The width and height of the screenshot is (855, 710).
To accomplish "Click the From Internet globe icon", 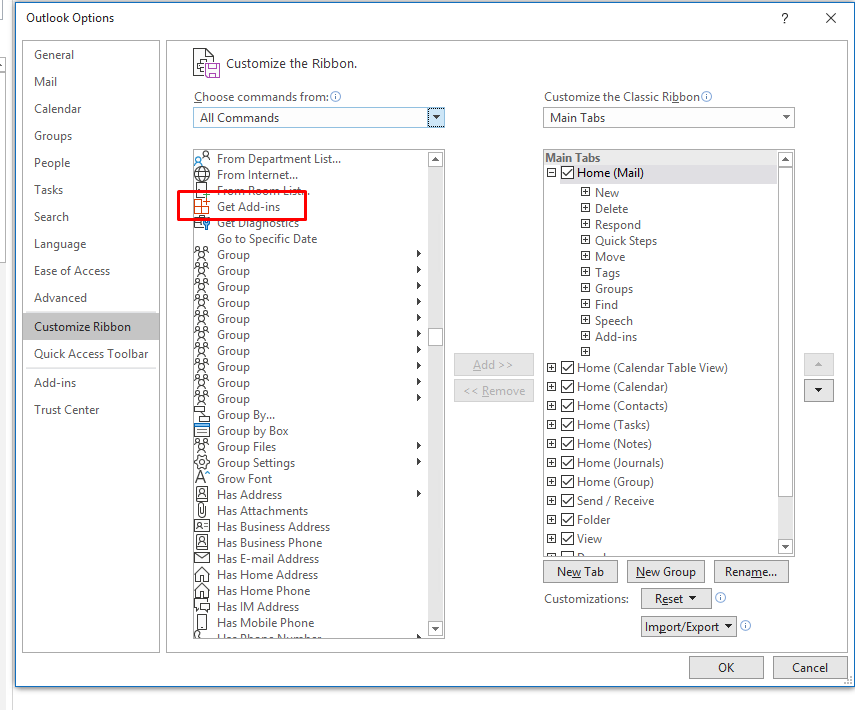I will coord(202,175).
